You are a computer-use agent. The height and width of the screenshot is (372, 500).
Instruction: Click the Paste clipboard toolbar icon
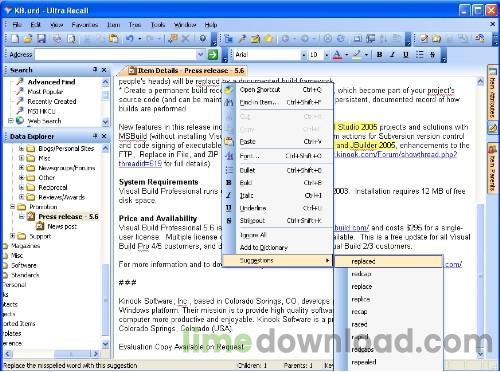point(114,39)
